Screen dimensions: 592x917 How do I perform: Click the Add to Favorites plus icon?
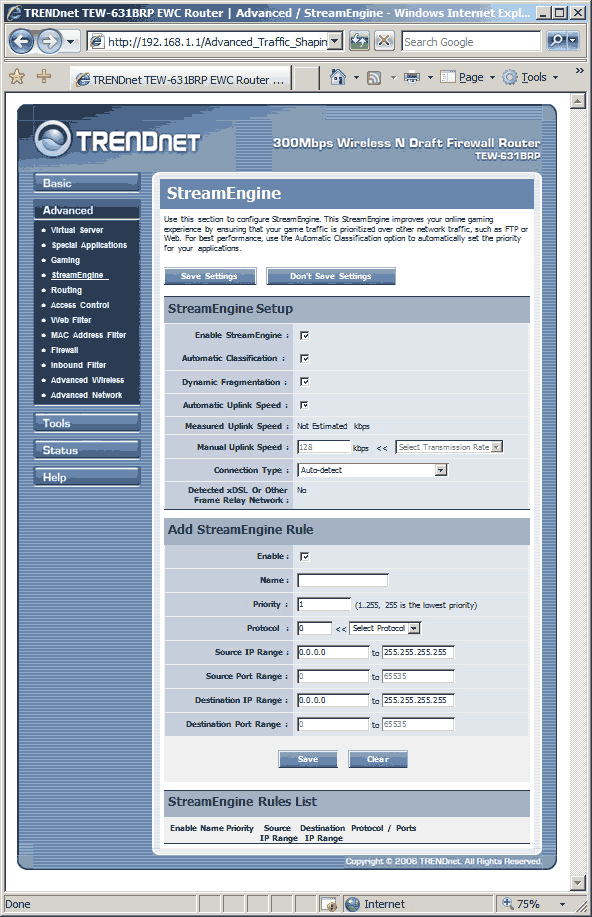(x=44, y=77)
